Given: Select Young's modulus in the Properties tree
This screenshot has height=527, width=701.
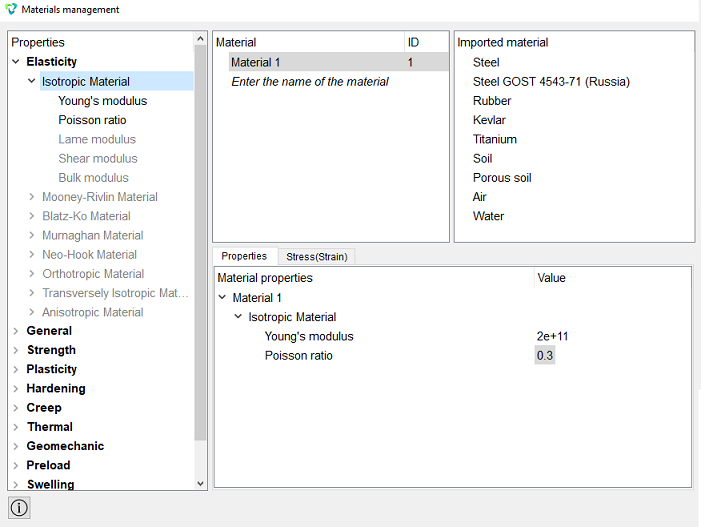Looking at the screenshot, I should (x=102, y=101).
